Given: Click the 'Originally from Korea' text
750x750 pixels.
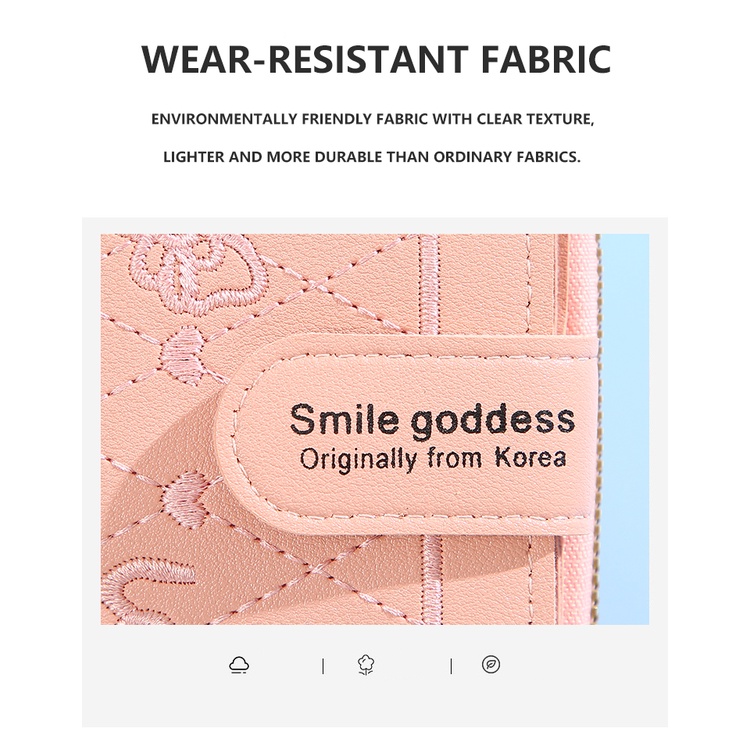Looking at the screenshot, I should tap(433, 459).
